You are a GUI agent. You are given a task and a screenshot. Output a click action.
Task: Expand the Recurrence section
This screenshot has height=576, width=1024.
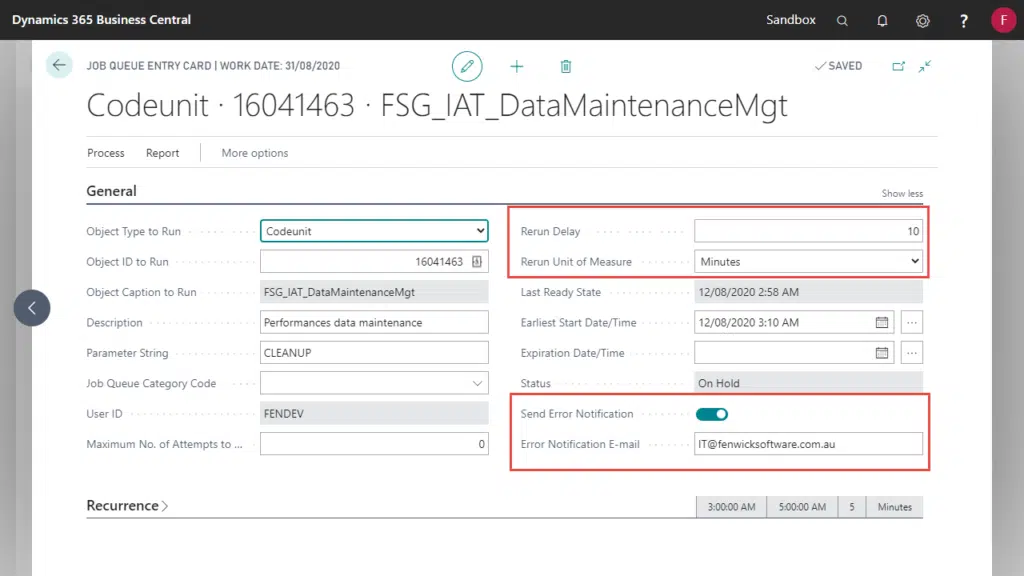pos(127,506)
